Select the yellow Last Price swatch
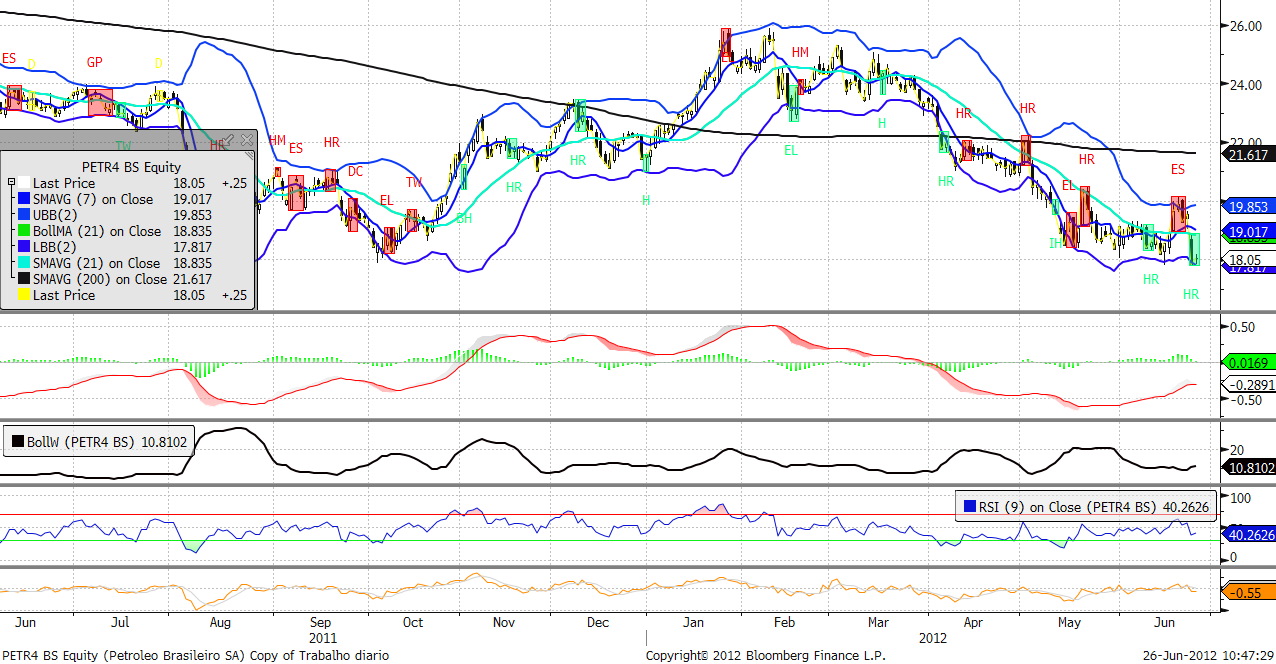 [24, 295]
